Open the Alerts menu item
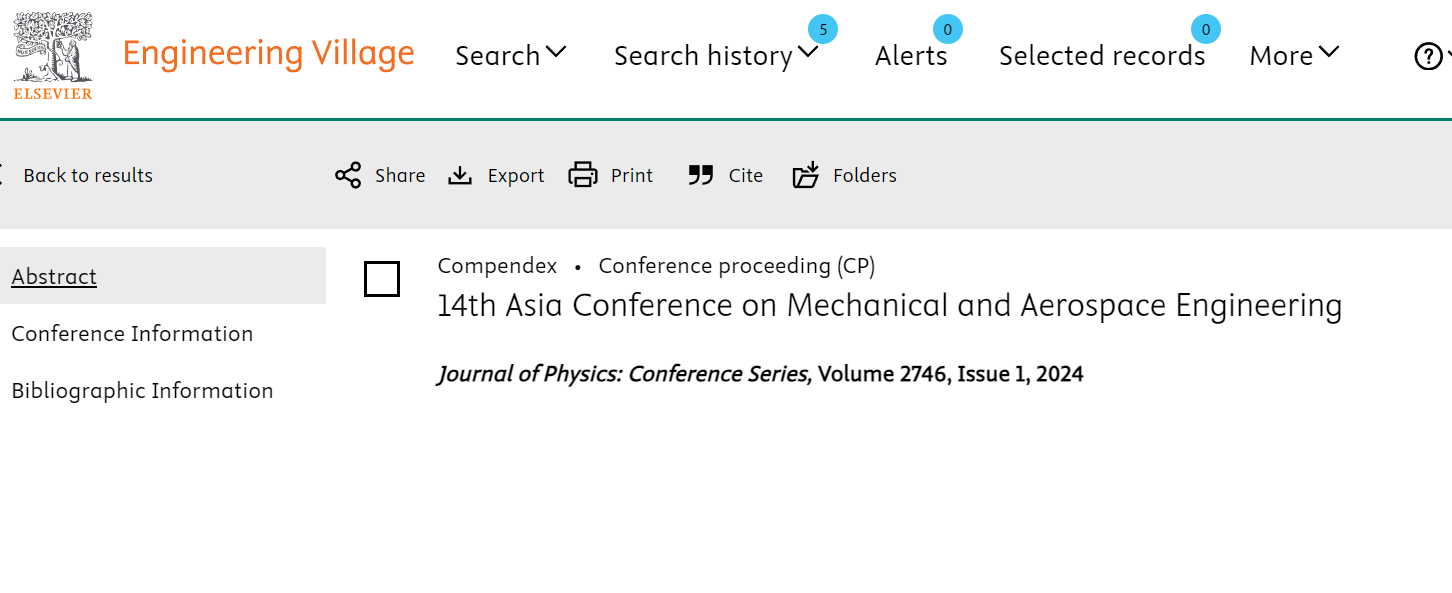The image size is (1452, 593). (911, 56)
